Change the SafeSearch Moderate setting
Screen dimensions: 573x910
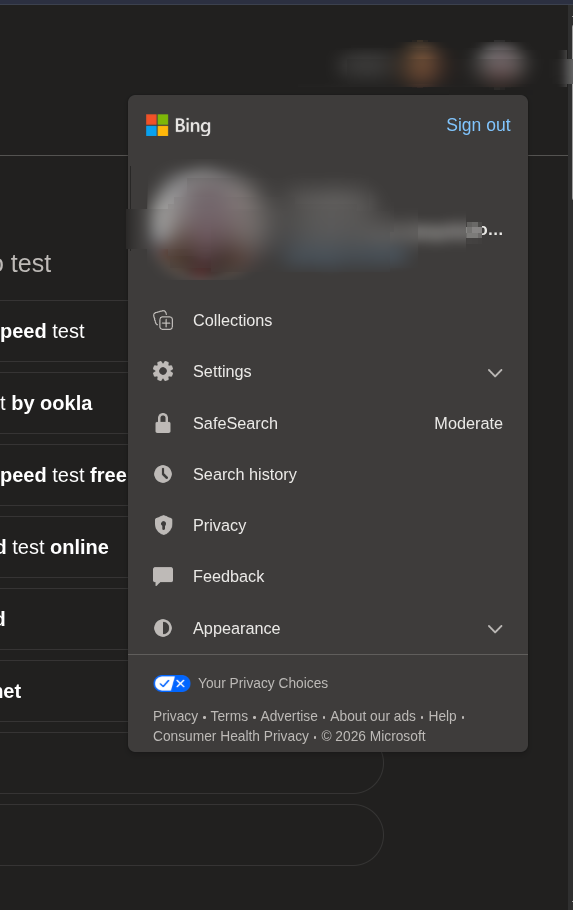point(469,423)
